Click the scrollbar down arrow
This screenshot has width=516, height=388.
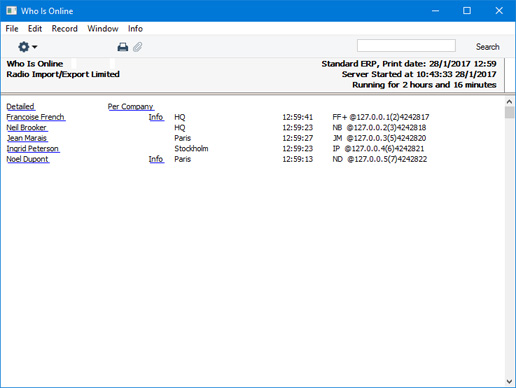[x=509, y=381]
